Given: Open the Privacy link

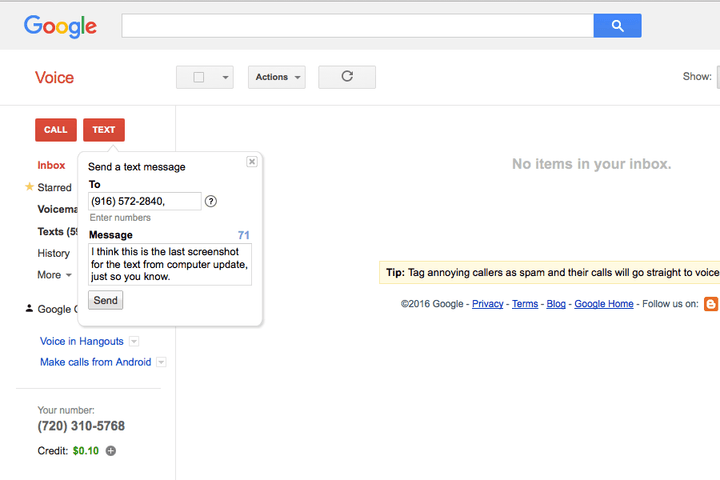Looking at the screenshot, I should tap(488, 304).
